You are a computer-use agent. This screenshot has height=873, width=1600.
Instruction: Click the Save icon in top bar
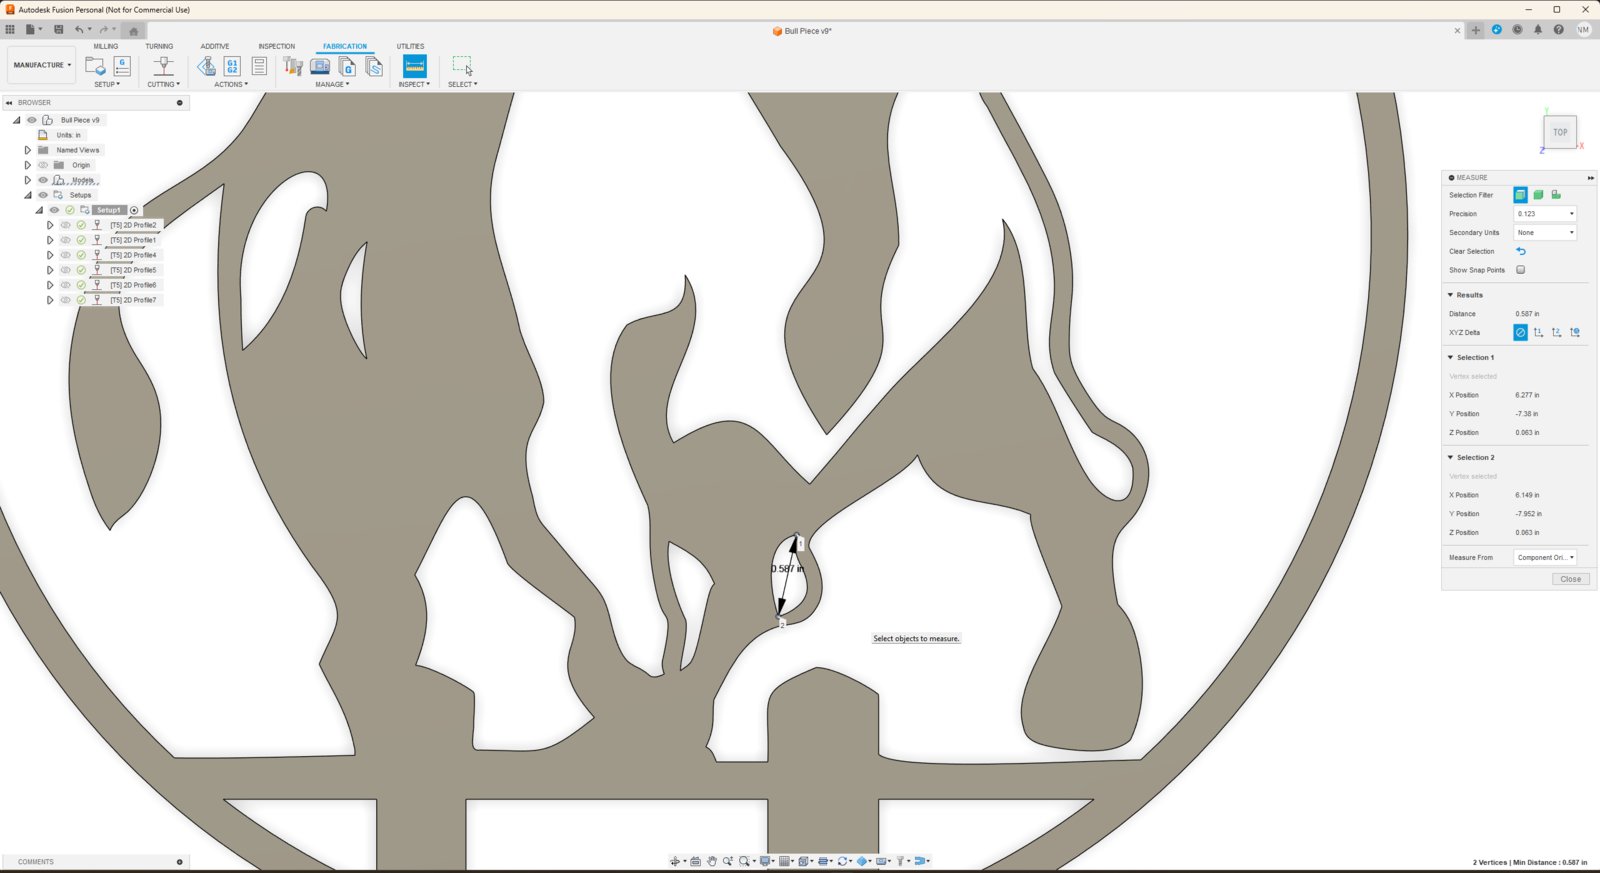pos(59,30)
